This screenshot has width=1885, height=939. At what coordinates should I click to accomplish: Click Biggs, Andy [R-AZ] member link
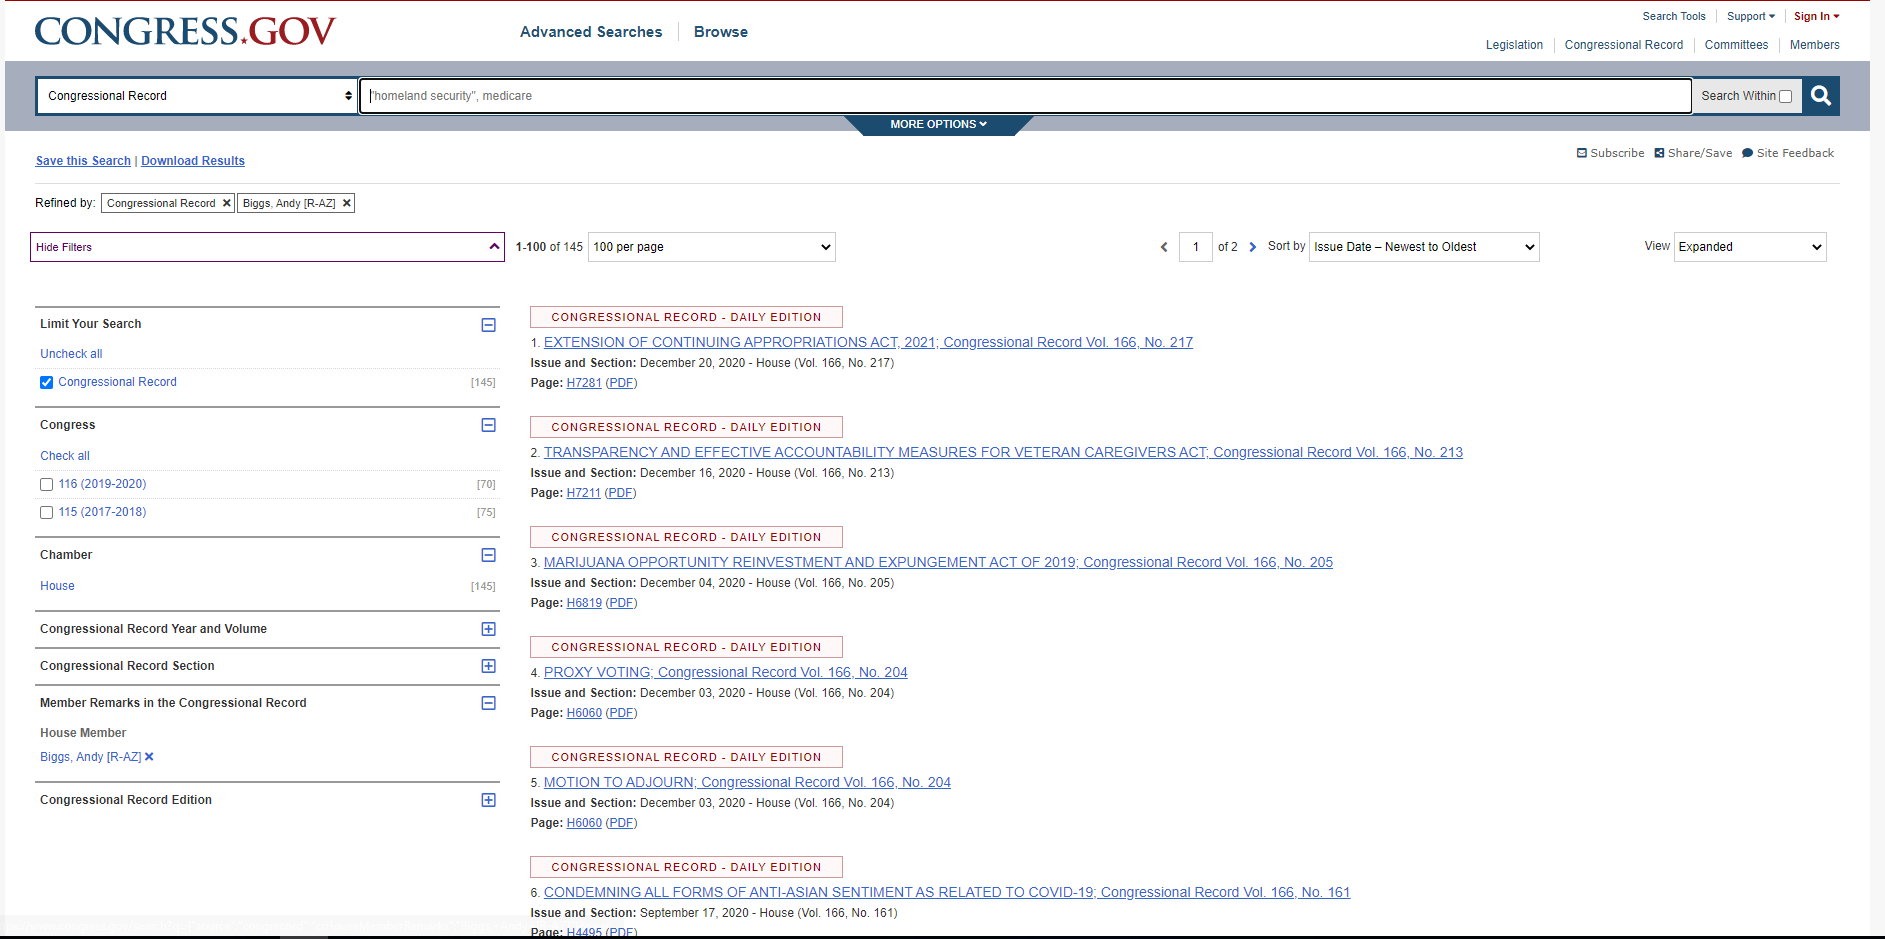(x=90, y=757)
